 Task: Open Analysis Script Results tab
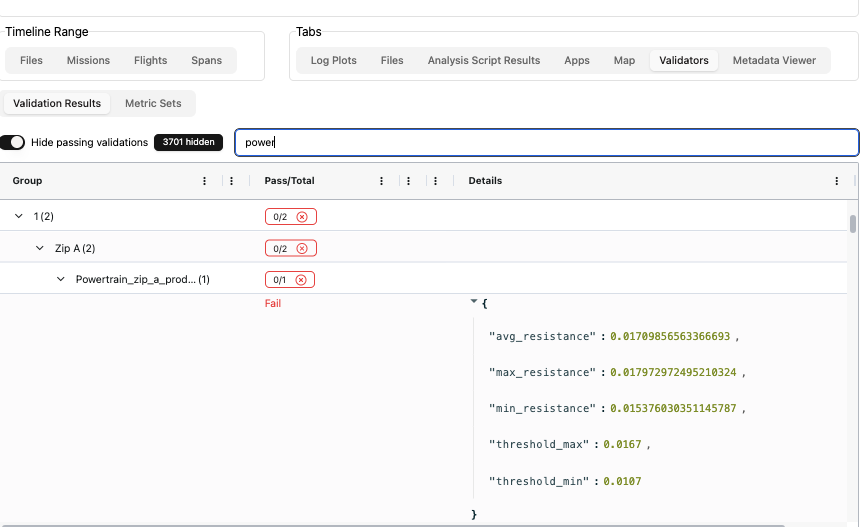click(484, 61)
